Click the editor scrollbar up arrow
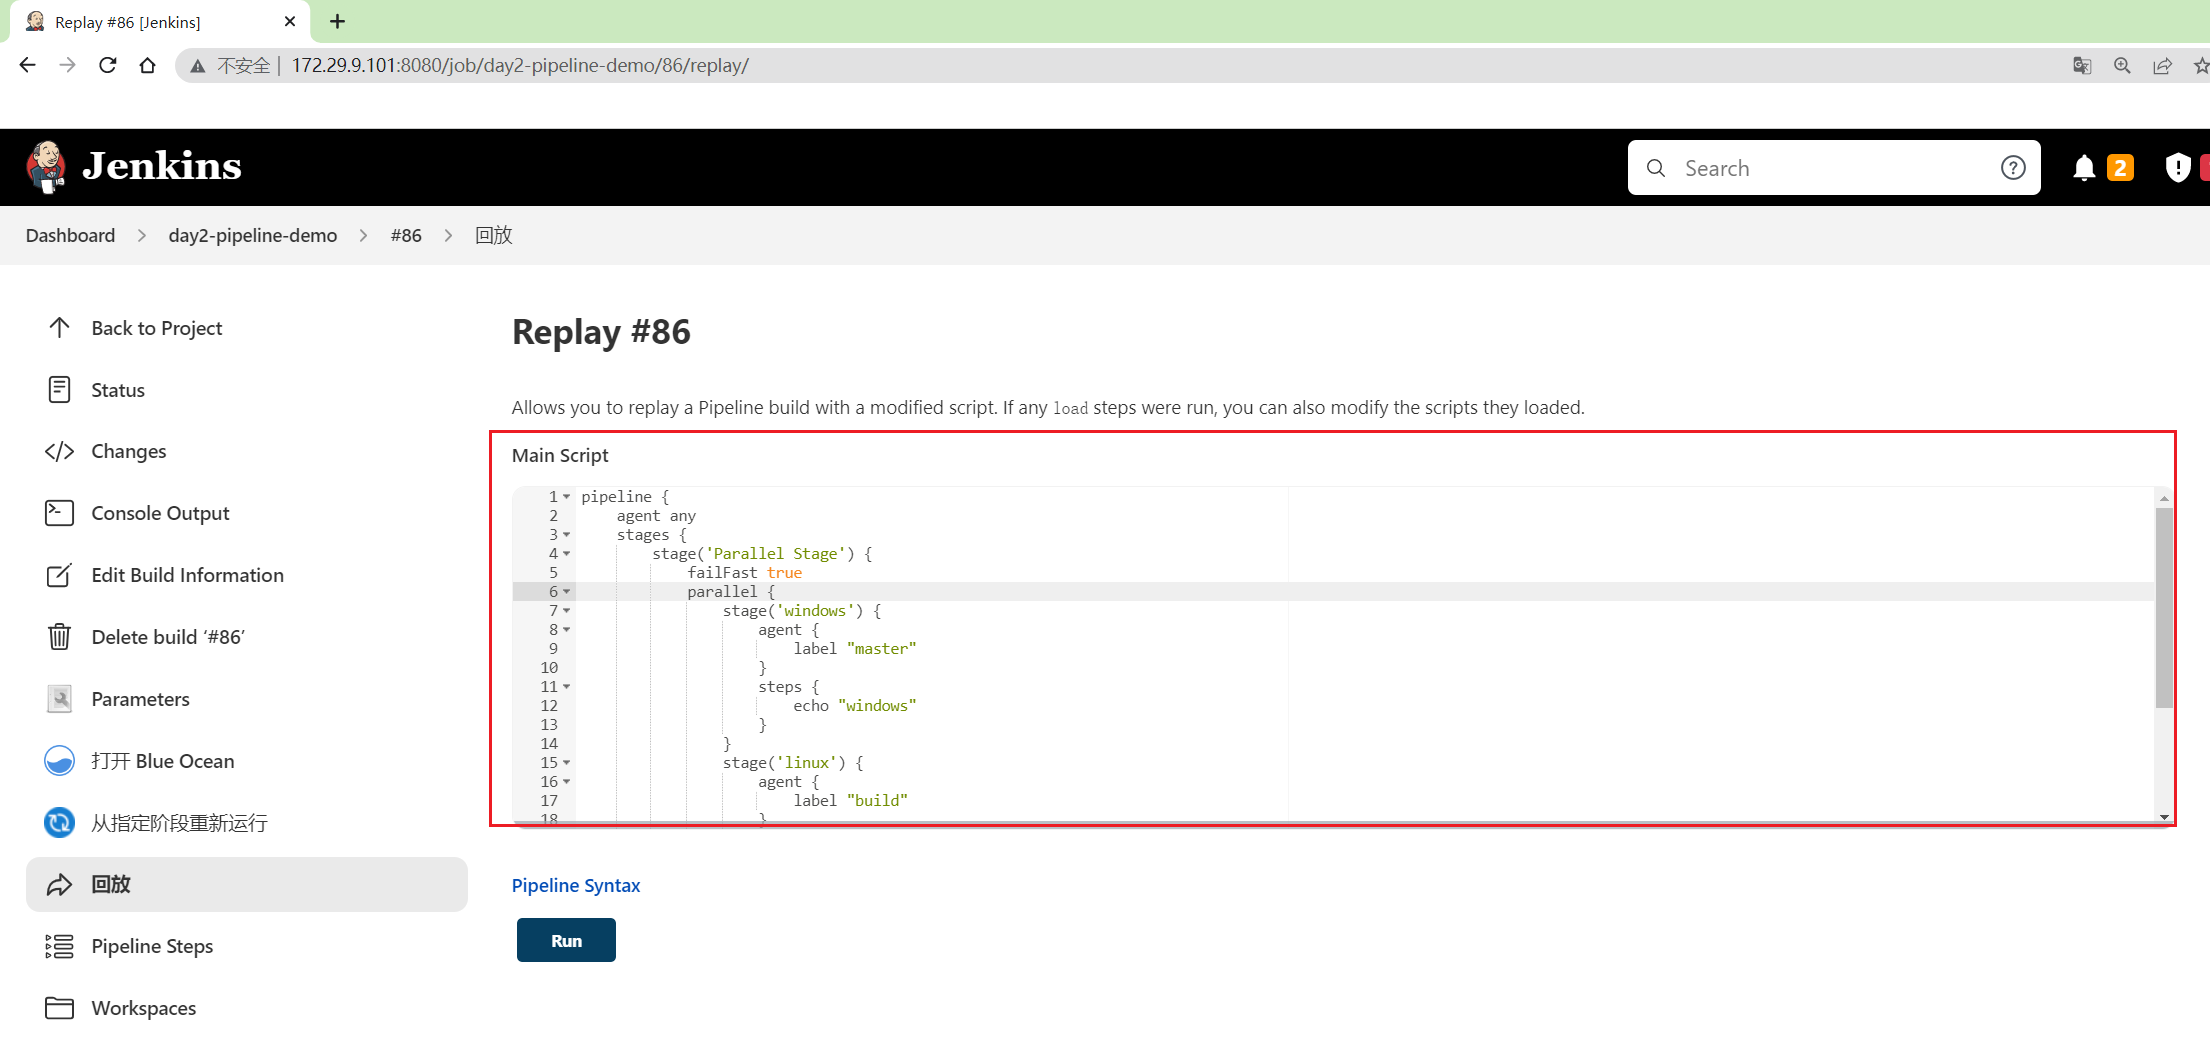This screenshot has height=1043, width=2210. [x=2164, y=497]
